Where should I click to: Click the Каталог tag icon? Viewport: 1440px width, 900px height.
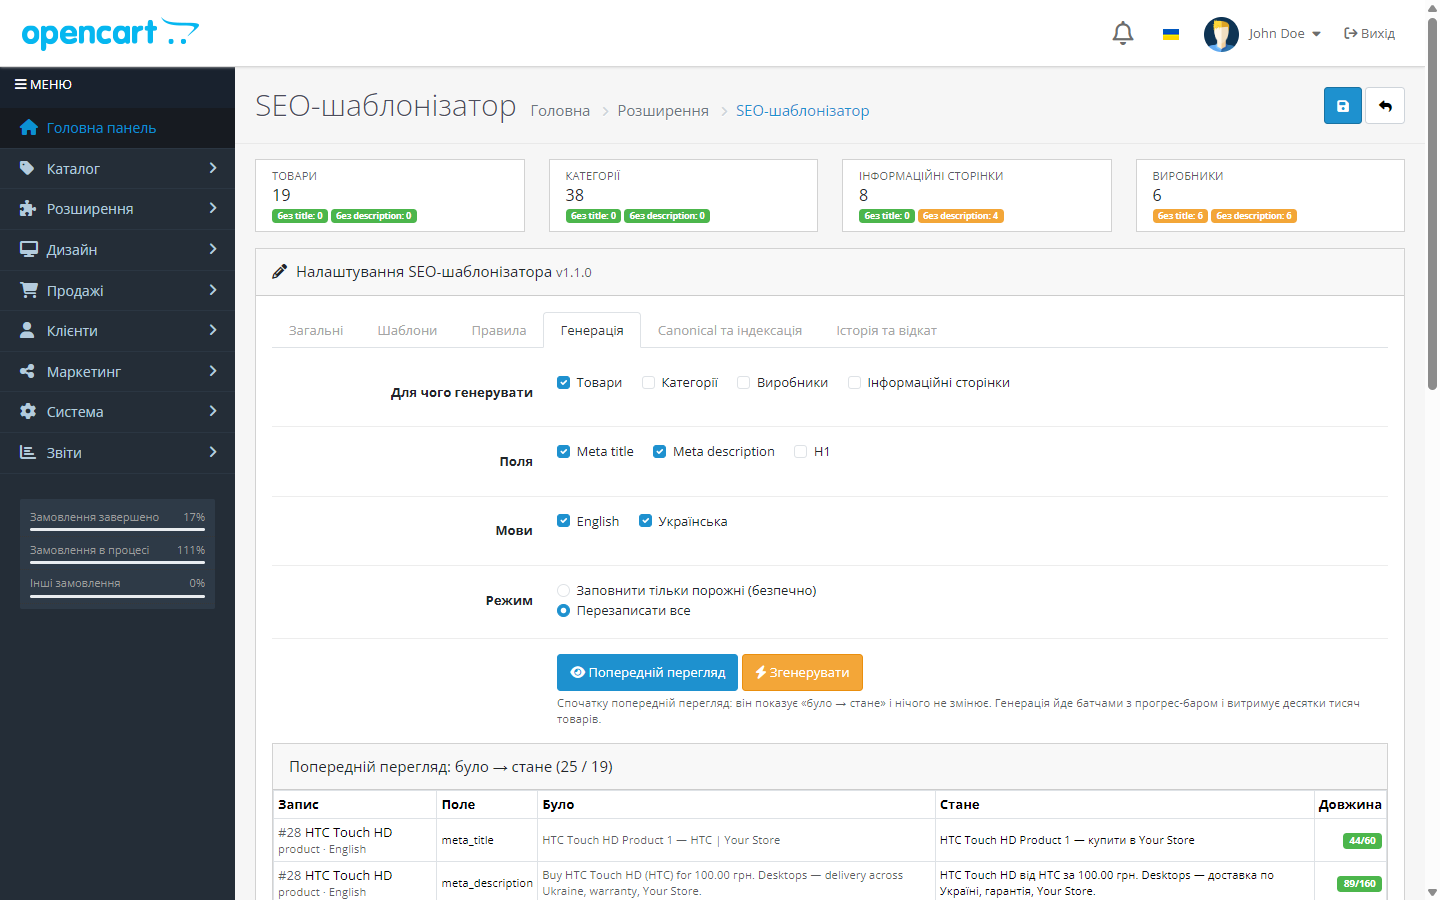pyautogui.click(x=28, y=169)
